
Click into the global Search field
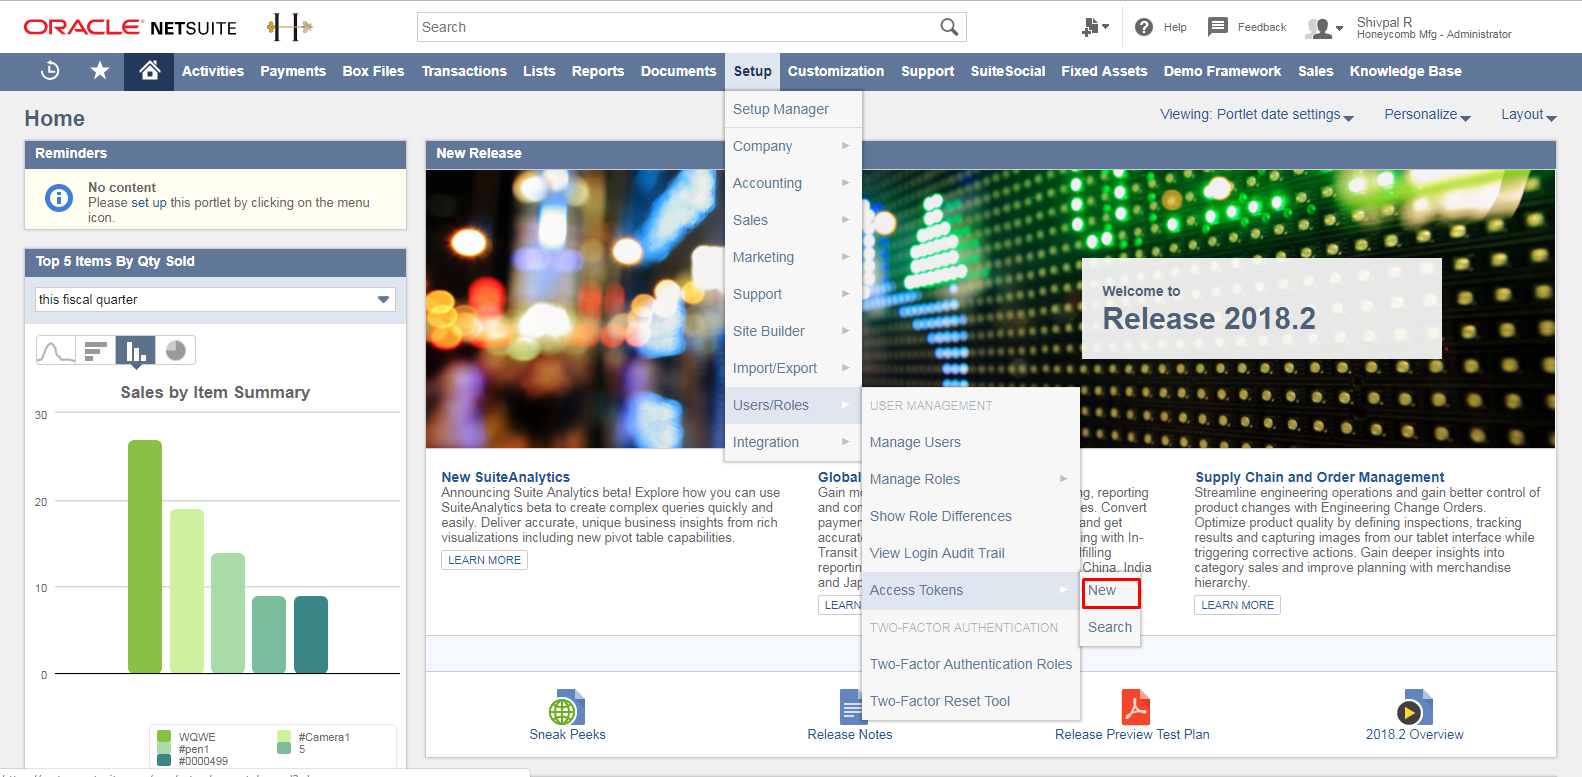click(678, 27)
